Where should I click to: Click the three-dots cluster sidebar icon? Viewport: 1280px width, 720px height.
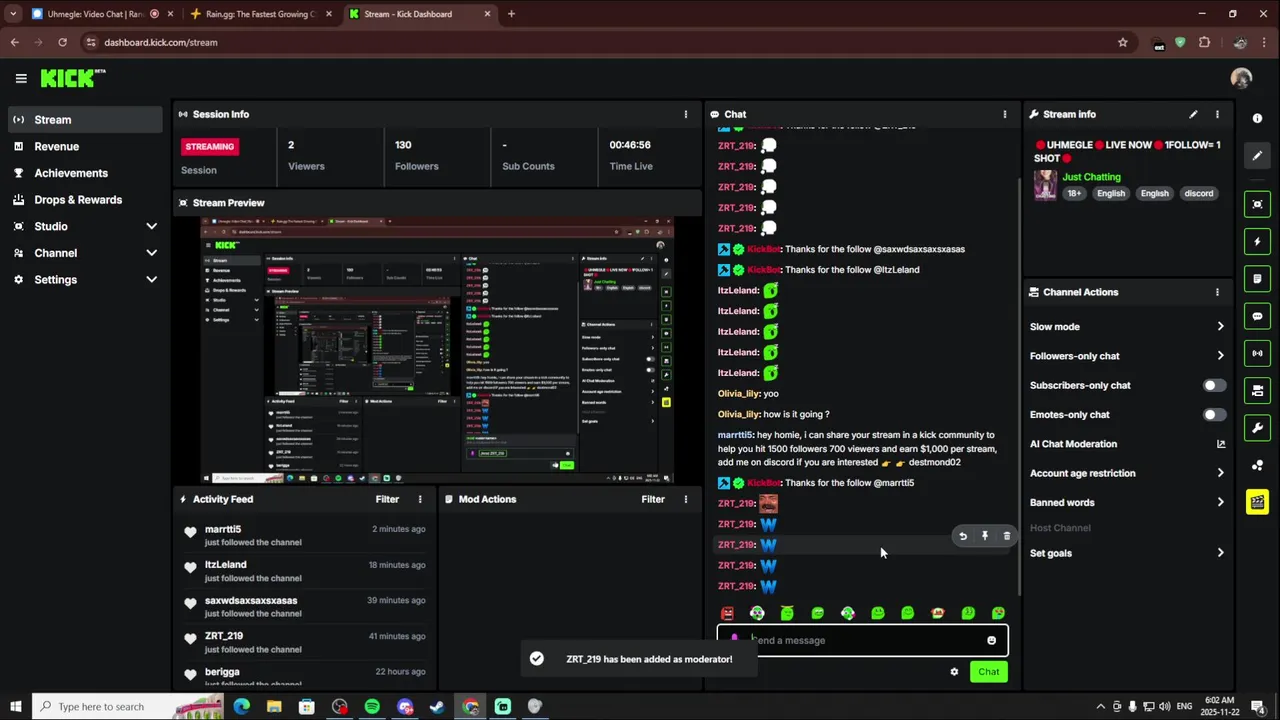point(1257,465)
